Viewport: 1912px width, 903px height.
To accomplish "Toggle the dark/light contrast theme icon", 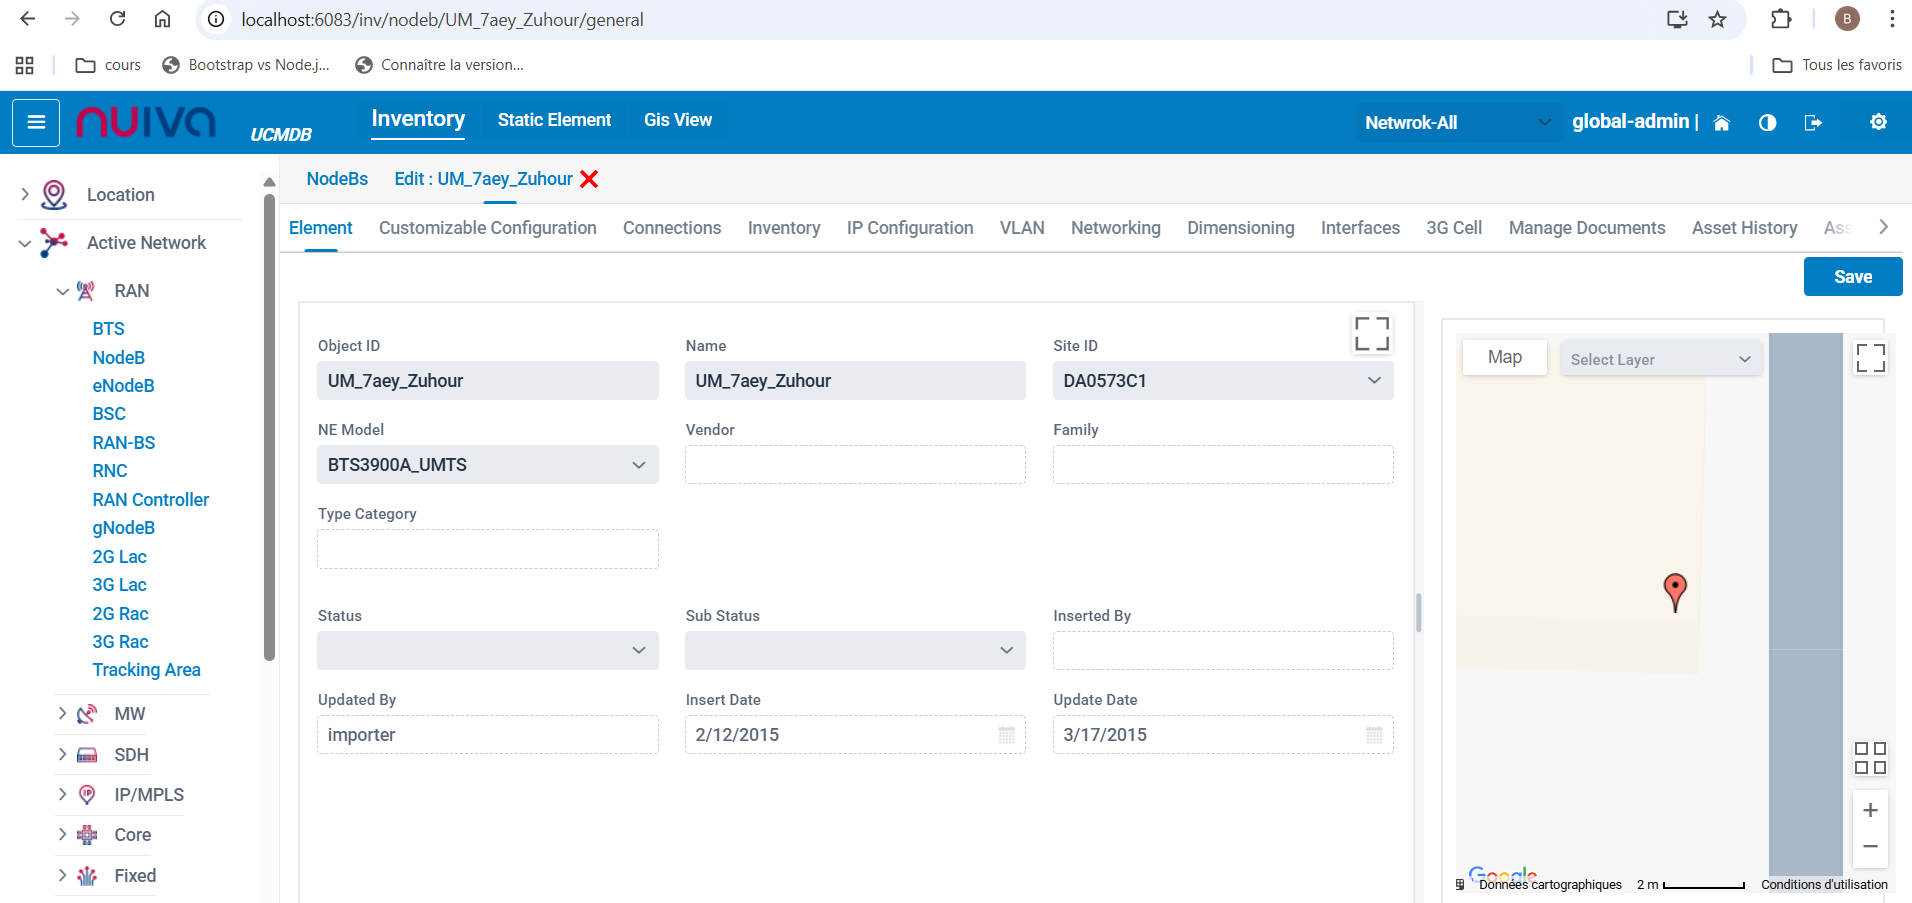I will point(1767,123).
